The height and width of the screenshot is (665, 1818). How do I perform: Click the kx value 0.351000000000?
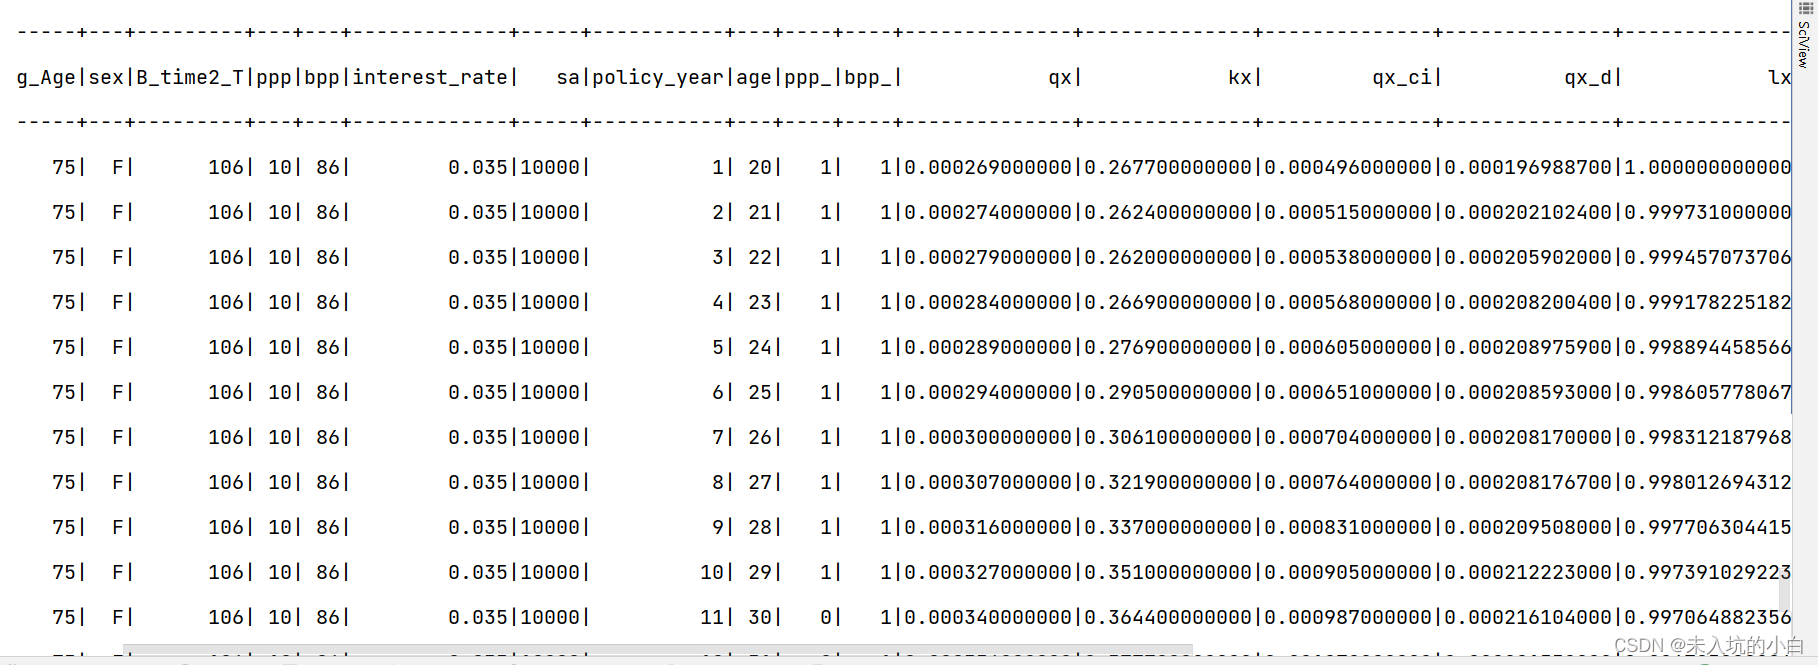(x=1168, y=573)
